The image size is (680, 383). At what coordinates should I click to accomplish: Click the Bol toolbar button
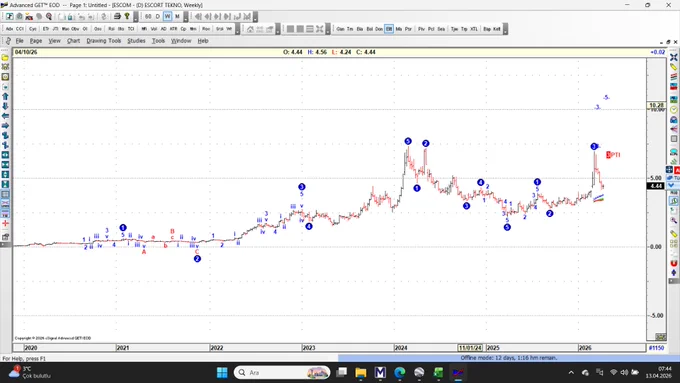(x=369, y=29)
